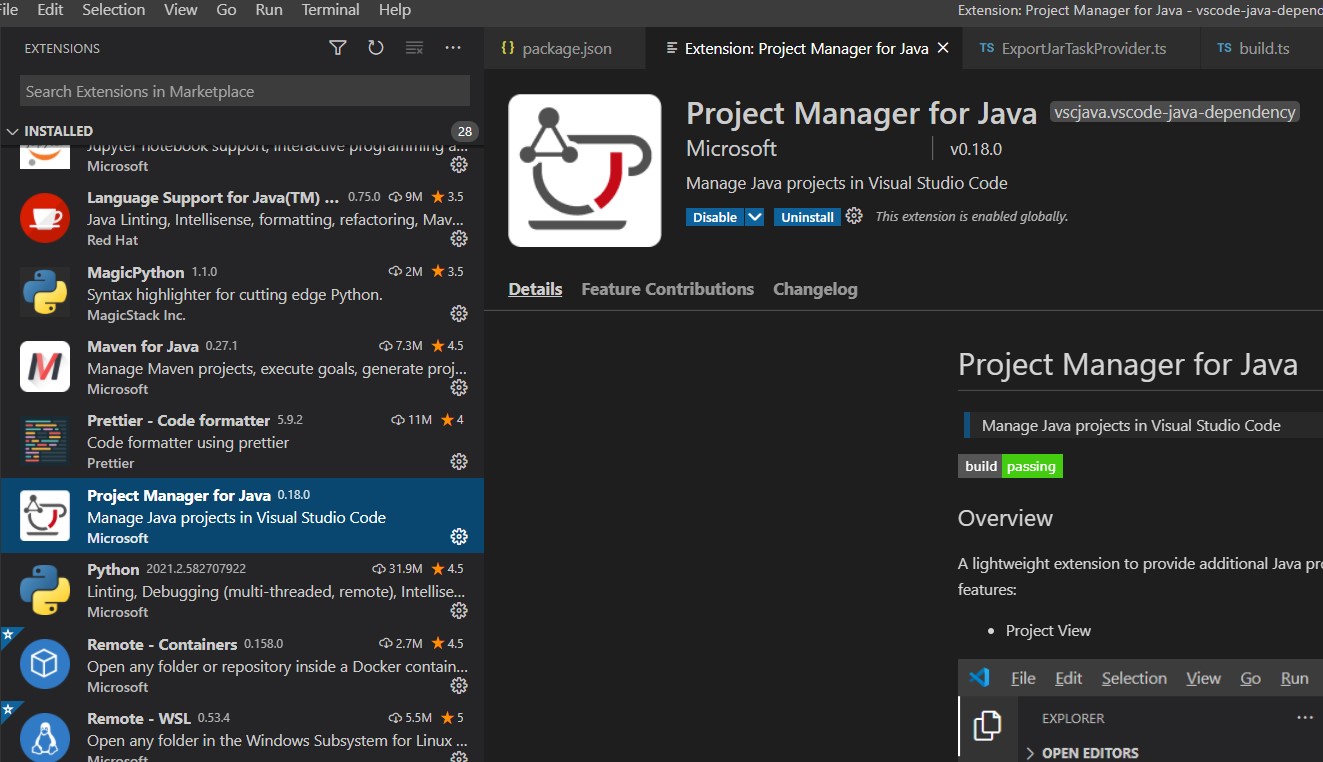Open the Help menu
This screenshot has width=1323, height=762.
click(x=395, y=10)
